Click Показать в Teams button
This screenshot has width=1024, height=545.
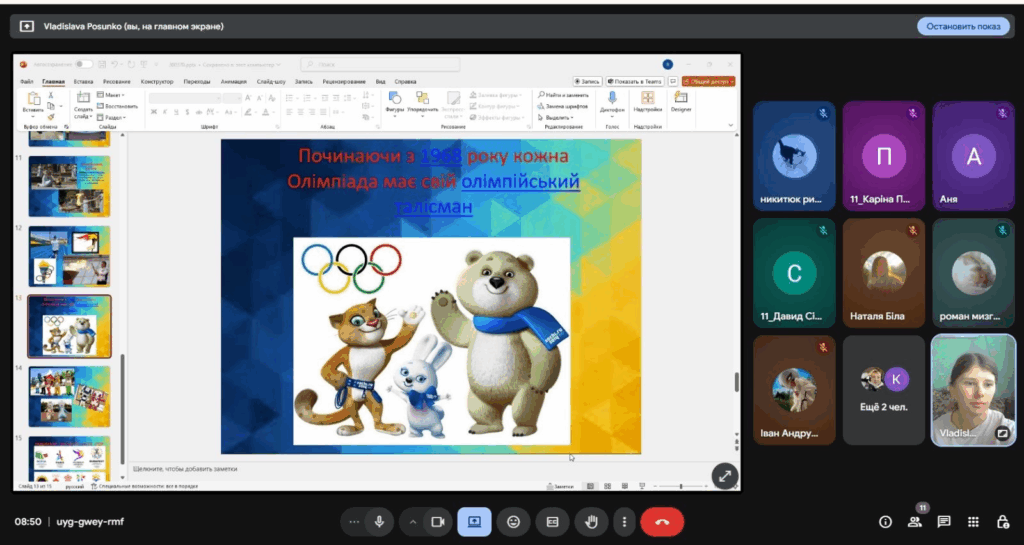coord(635,82)
